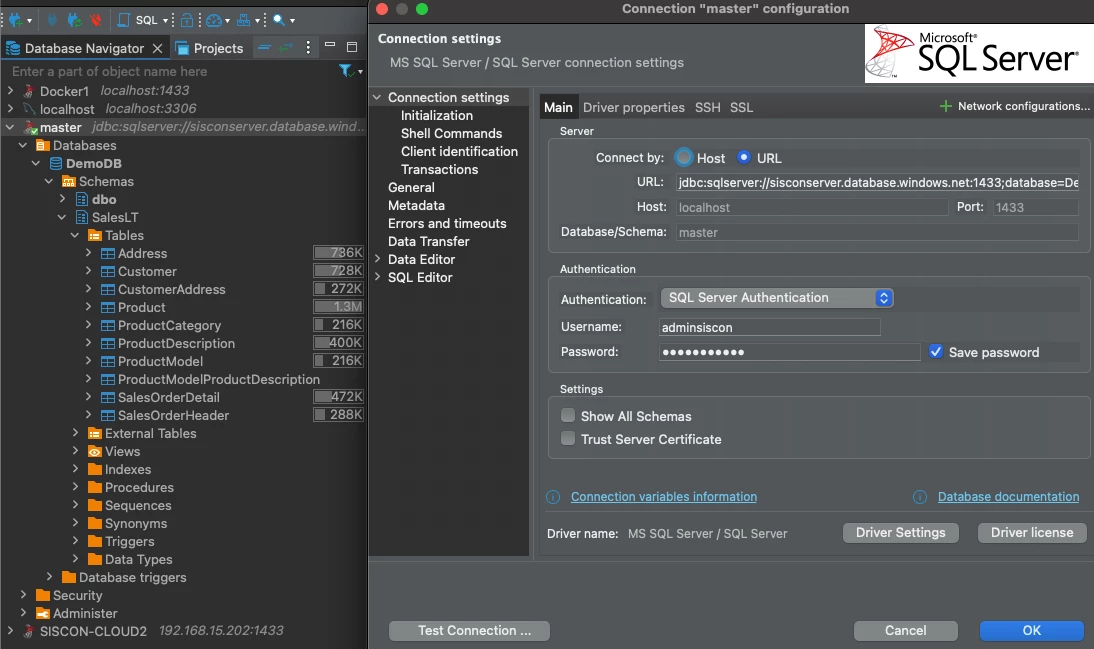The height and width of the screenshot is (649, 1094).
Task: Click the Driver Settings button
Action: coord(901,533)
